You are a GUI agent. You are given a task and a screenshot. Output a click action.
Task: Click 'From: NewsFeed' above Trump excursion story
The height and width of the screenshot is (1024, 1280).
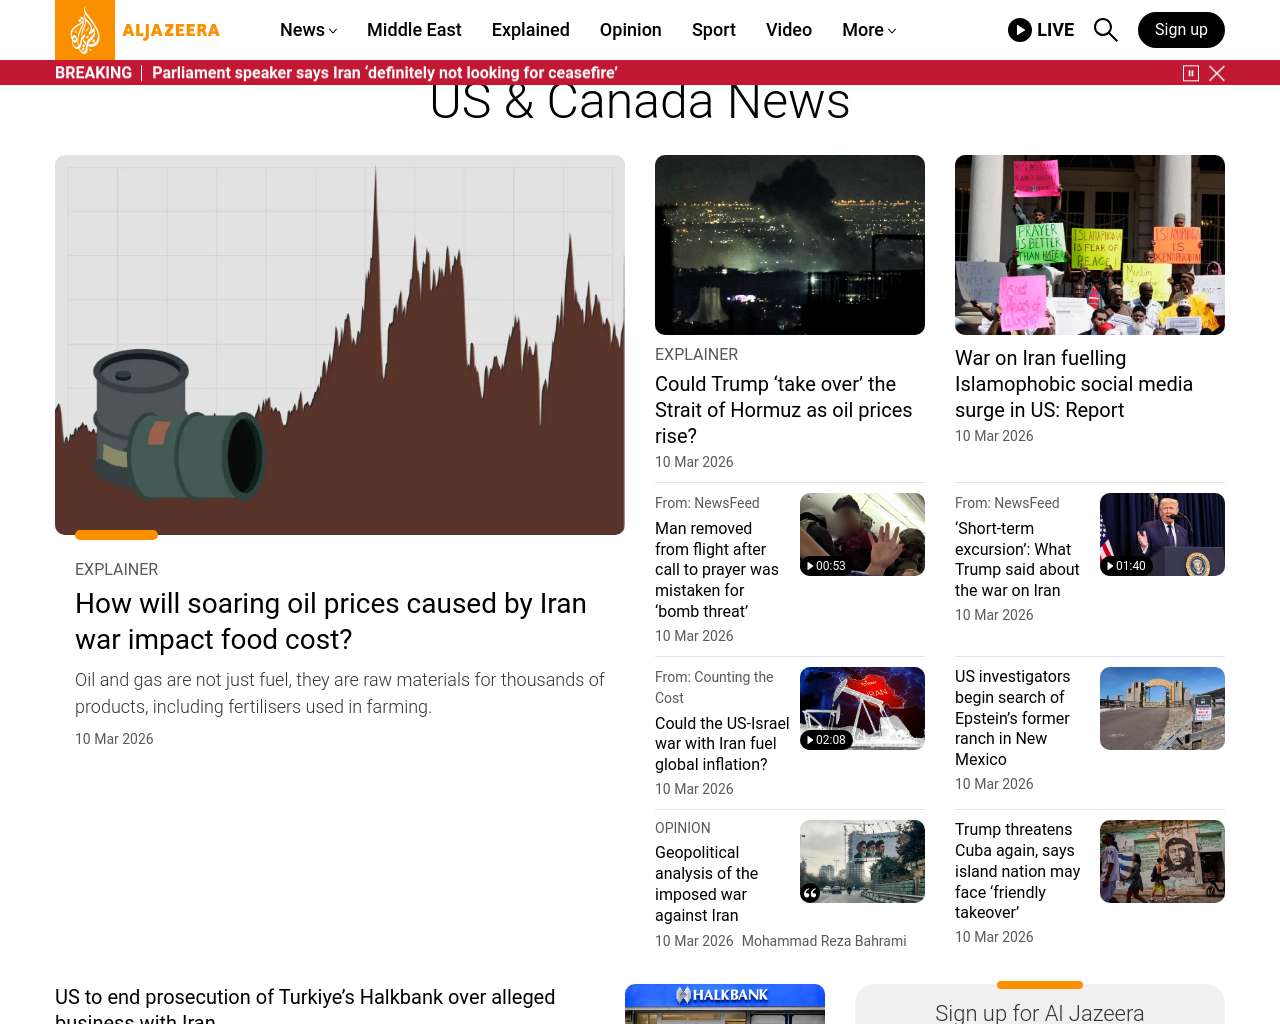(x=1007, y=503)
